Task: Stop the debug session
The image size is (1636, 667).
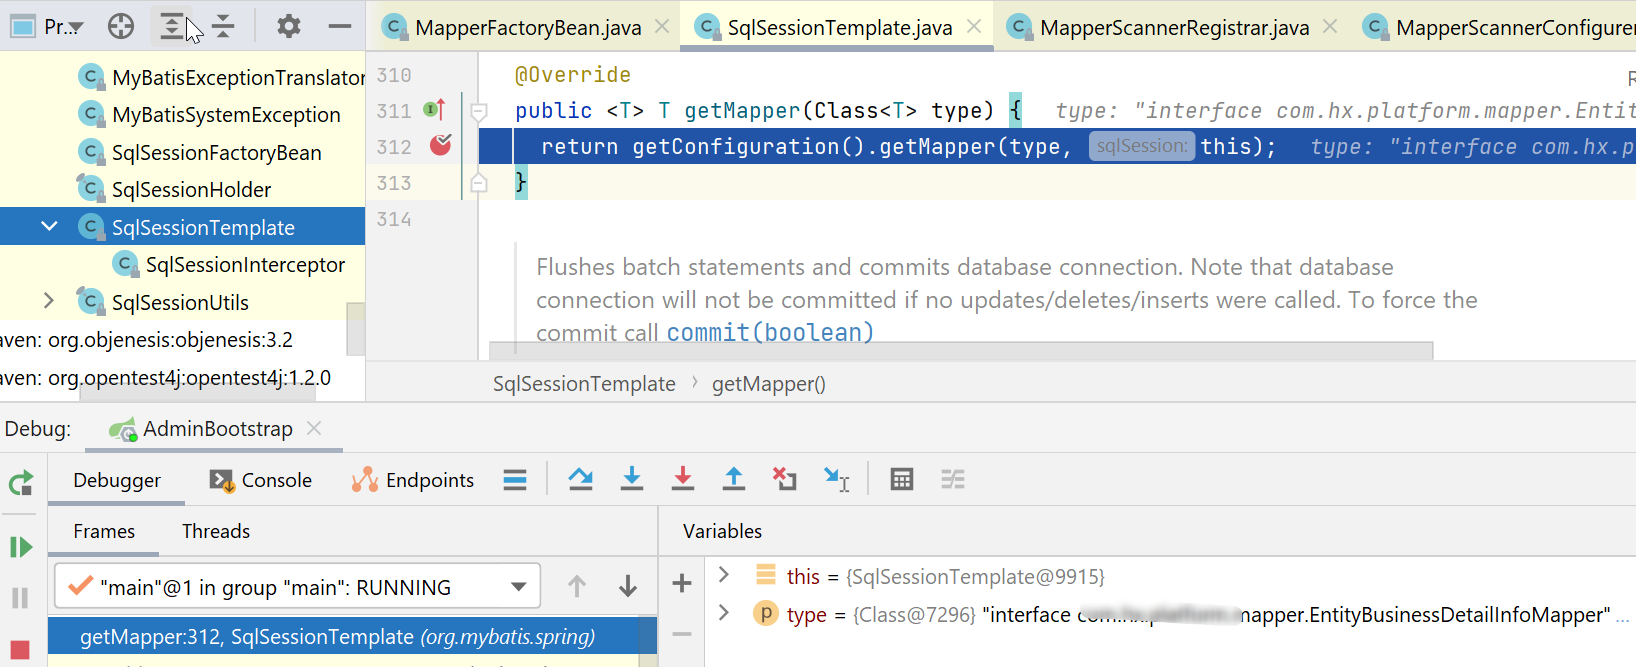Action: pyautogui.click(x=20, y=650)
